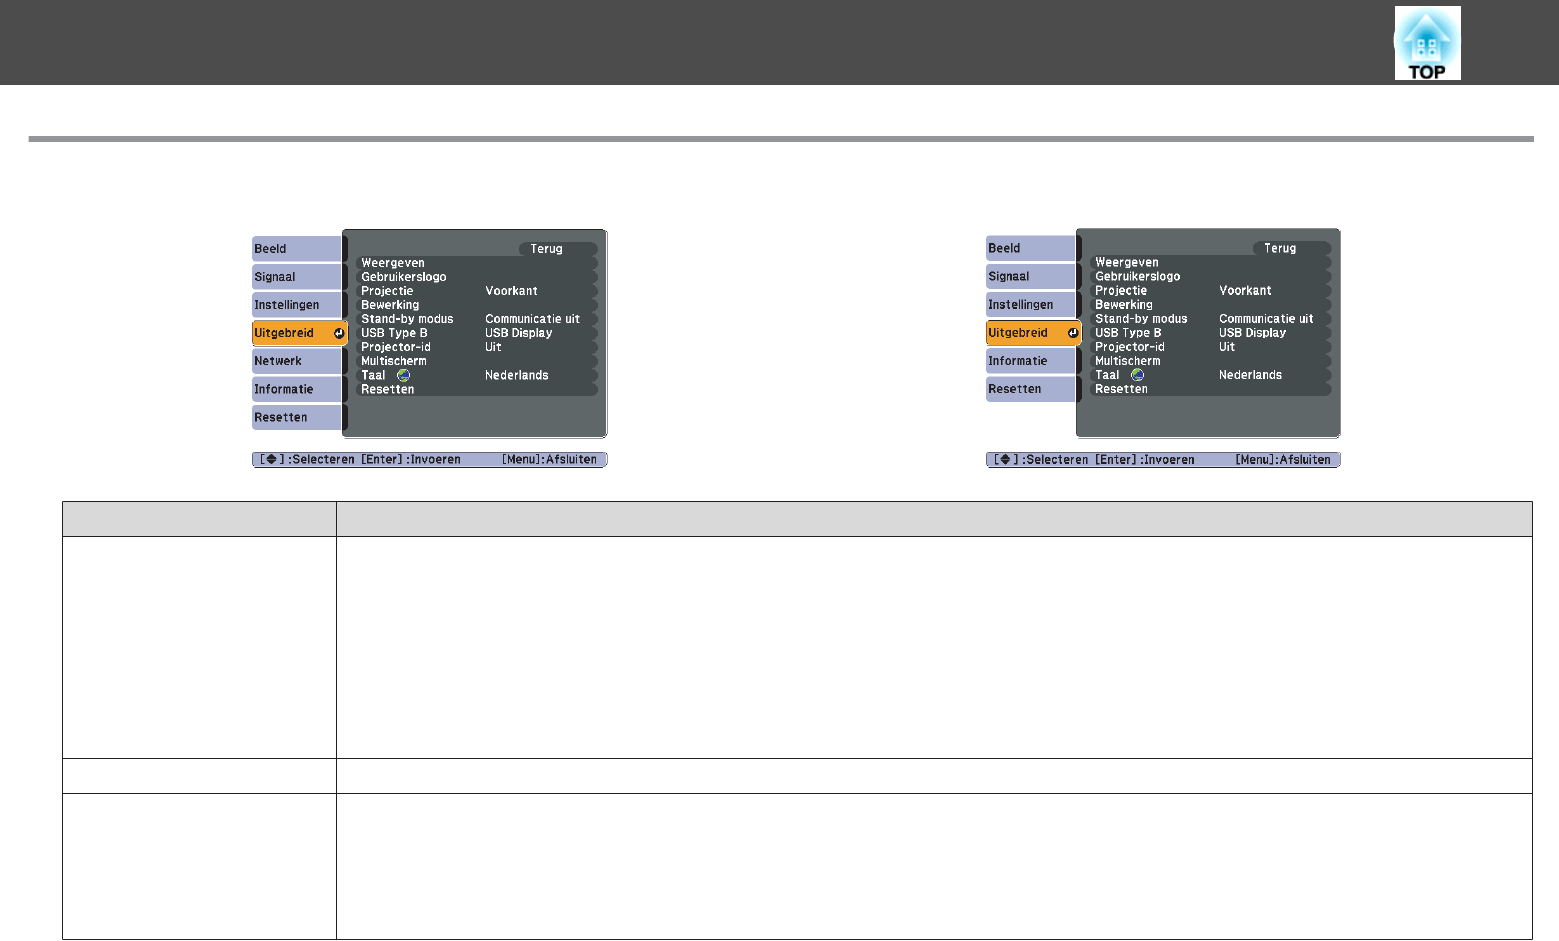The image size is (1559, 941).
Task: Select Beeld tab in right menu screenshot
Action: [1031, 248]
